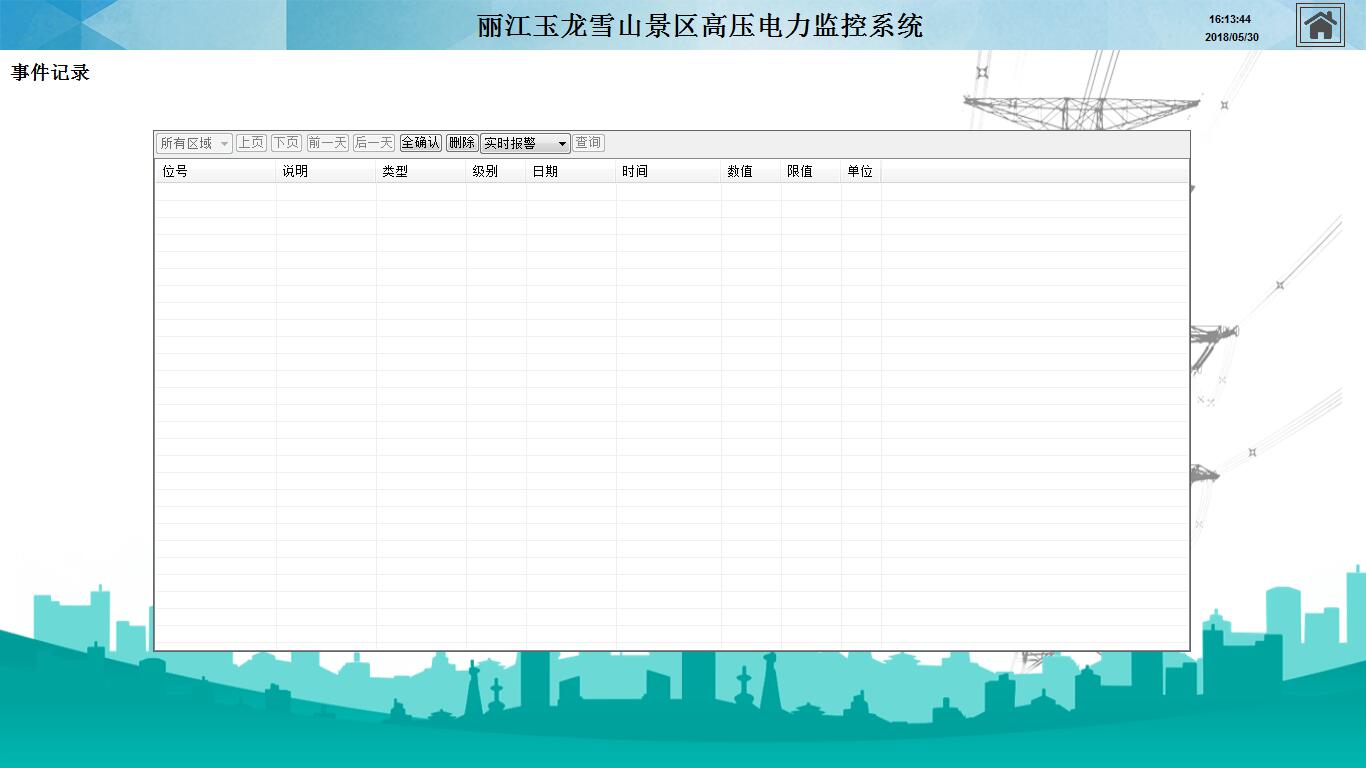Go to previous page with 上页
Screen dimensions: 1366x768
click(251, 143)
